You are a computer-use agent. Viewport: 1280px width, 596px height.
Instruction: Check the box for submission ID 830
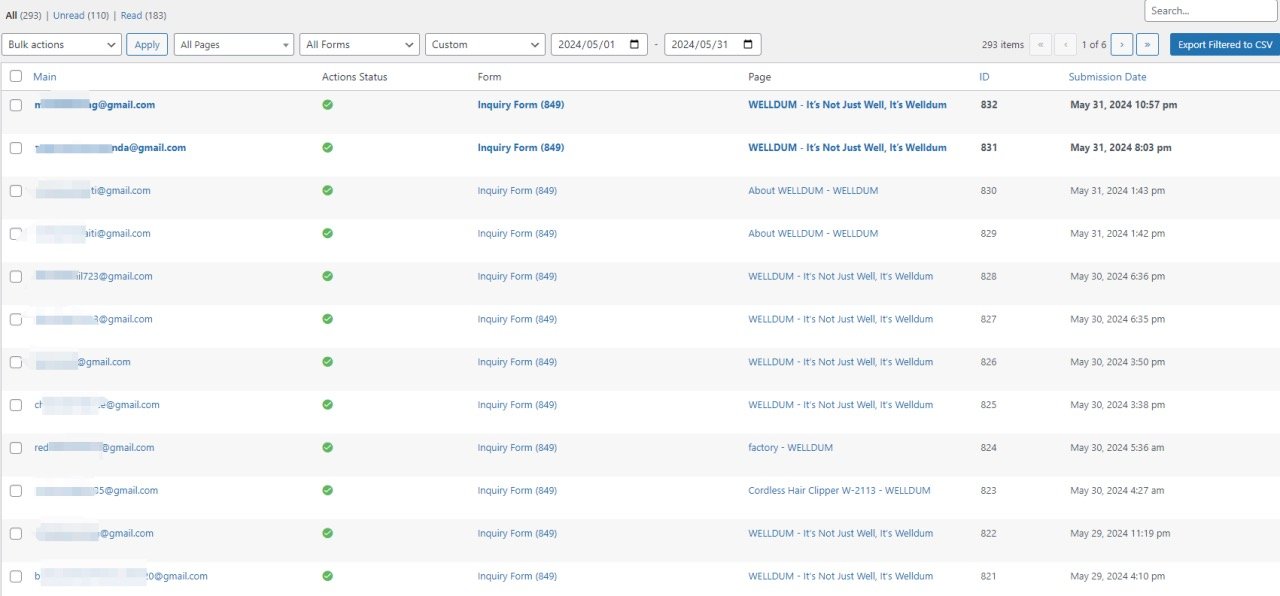click(16, 190)
